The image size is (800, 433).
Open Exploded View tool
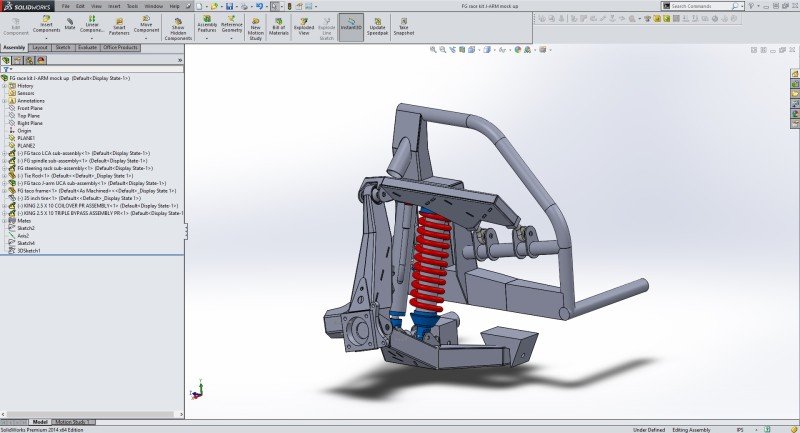pos(304,27)
